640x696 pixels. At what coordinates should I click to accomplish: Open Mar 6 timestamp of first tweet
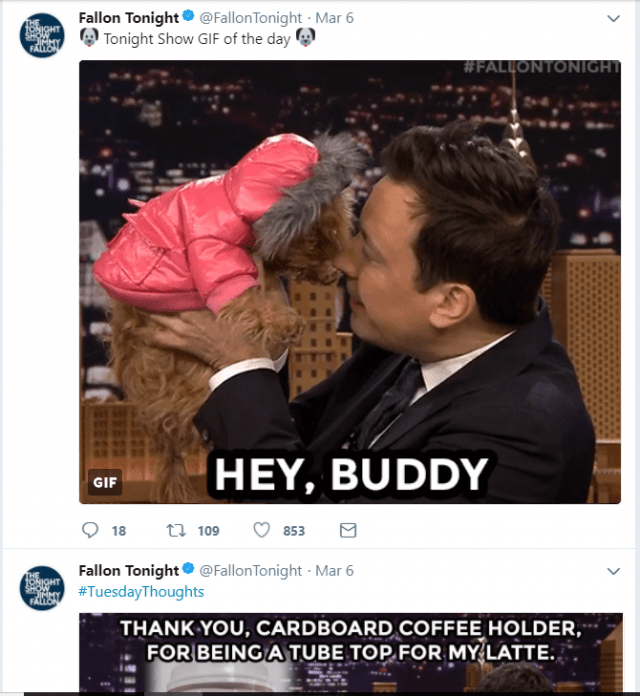pos(334,18)
